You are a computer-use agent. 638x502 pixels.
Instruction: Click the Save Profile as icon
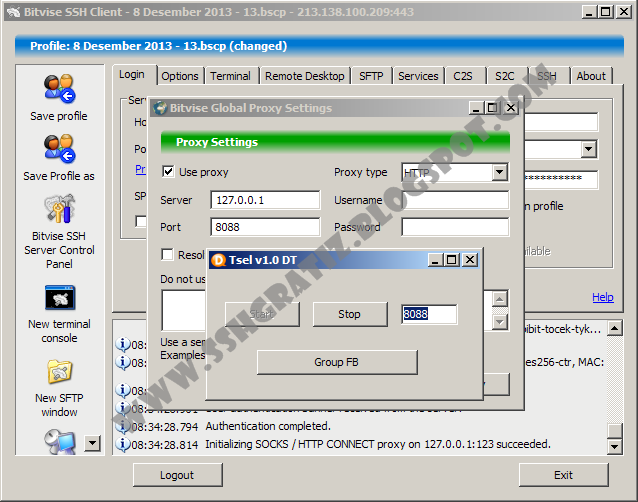[59, 148]
